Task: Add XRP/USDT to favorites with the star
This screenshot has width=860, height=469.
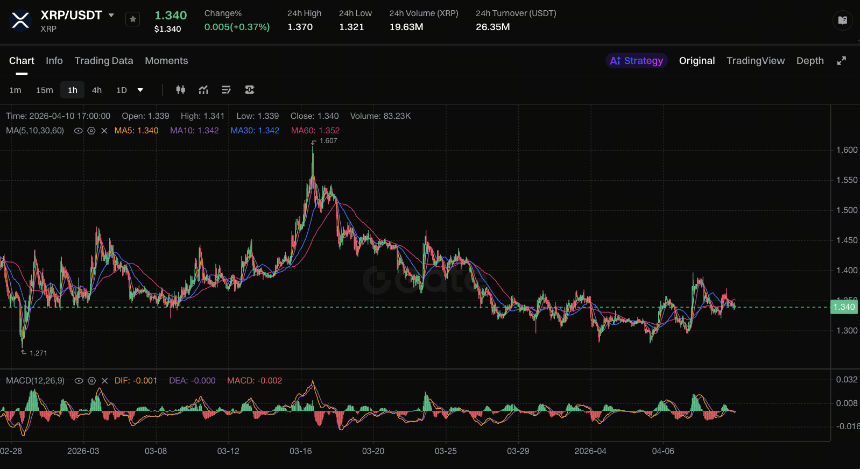Action: (x=132, y=19)
